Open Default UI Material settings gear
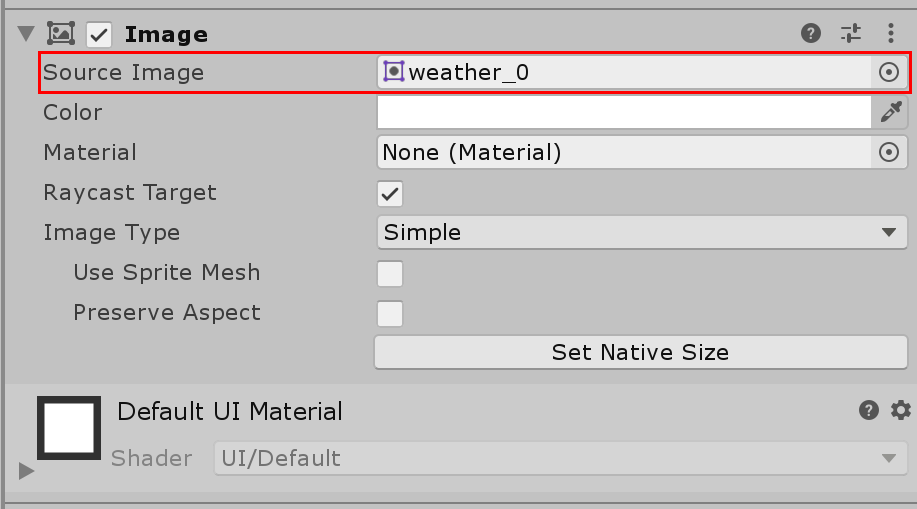Screen dimensions: 917x509 [x=901, y=410]
